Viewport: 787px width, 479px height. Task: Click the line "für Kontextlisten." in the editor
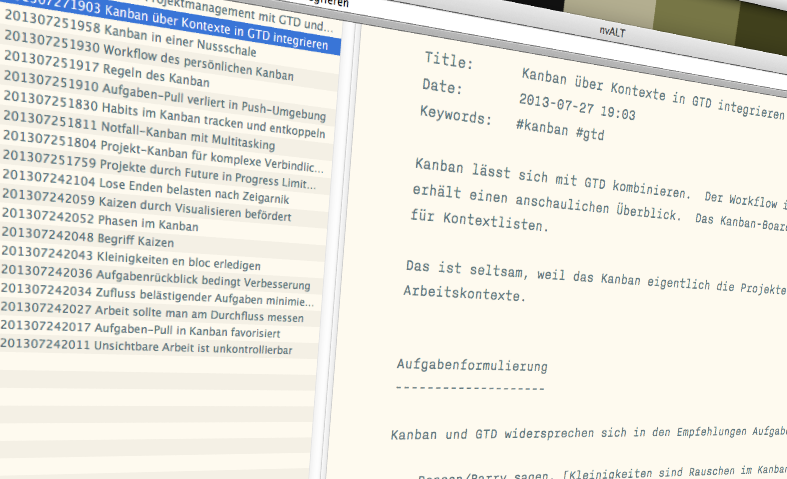point(479,220)
